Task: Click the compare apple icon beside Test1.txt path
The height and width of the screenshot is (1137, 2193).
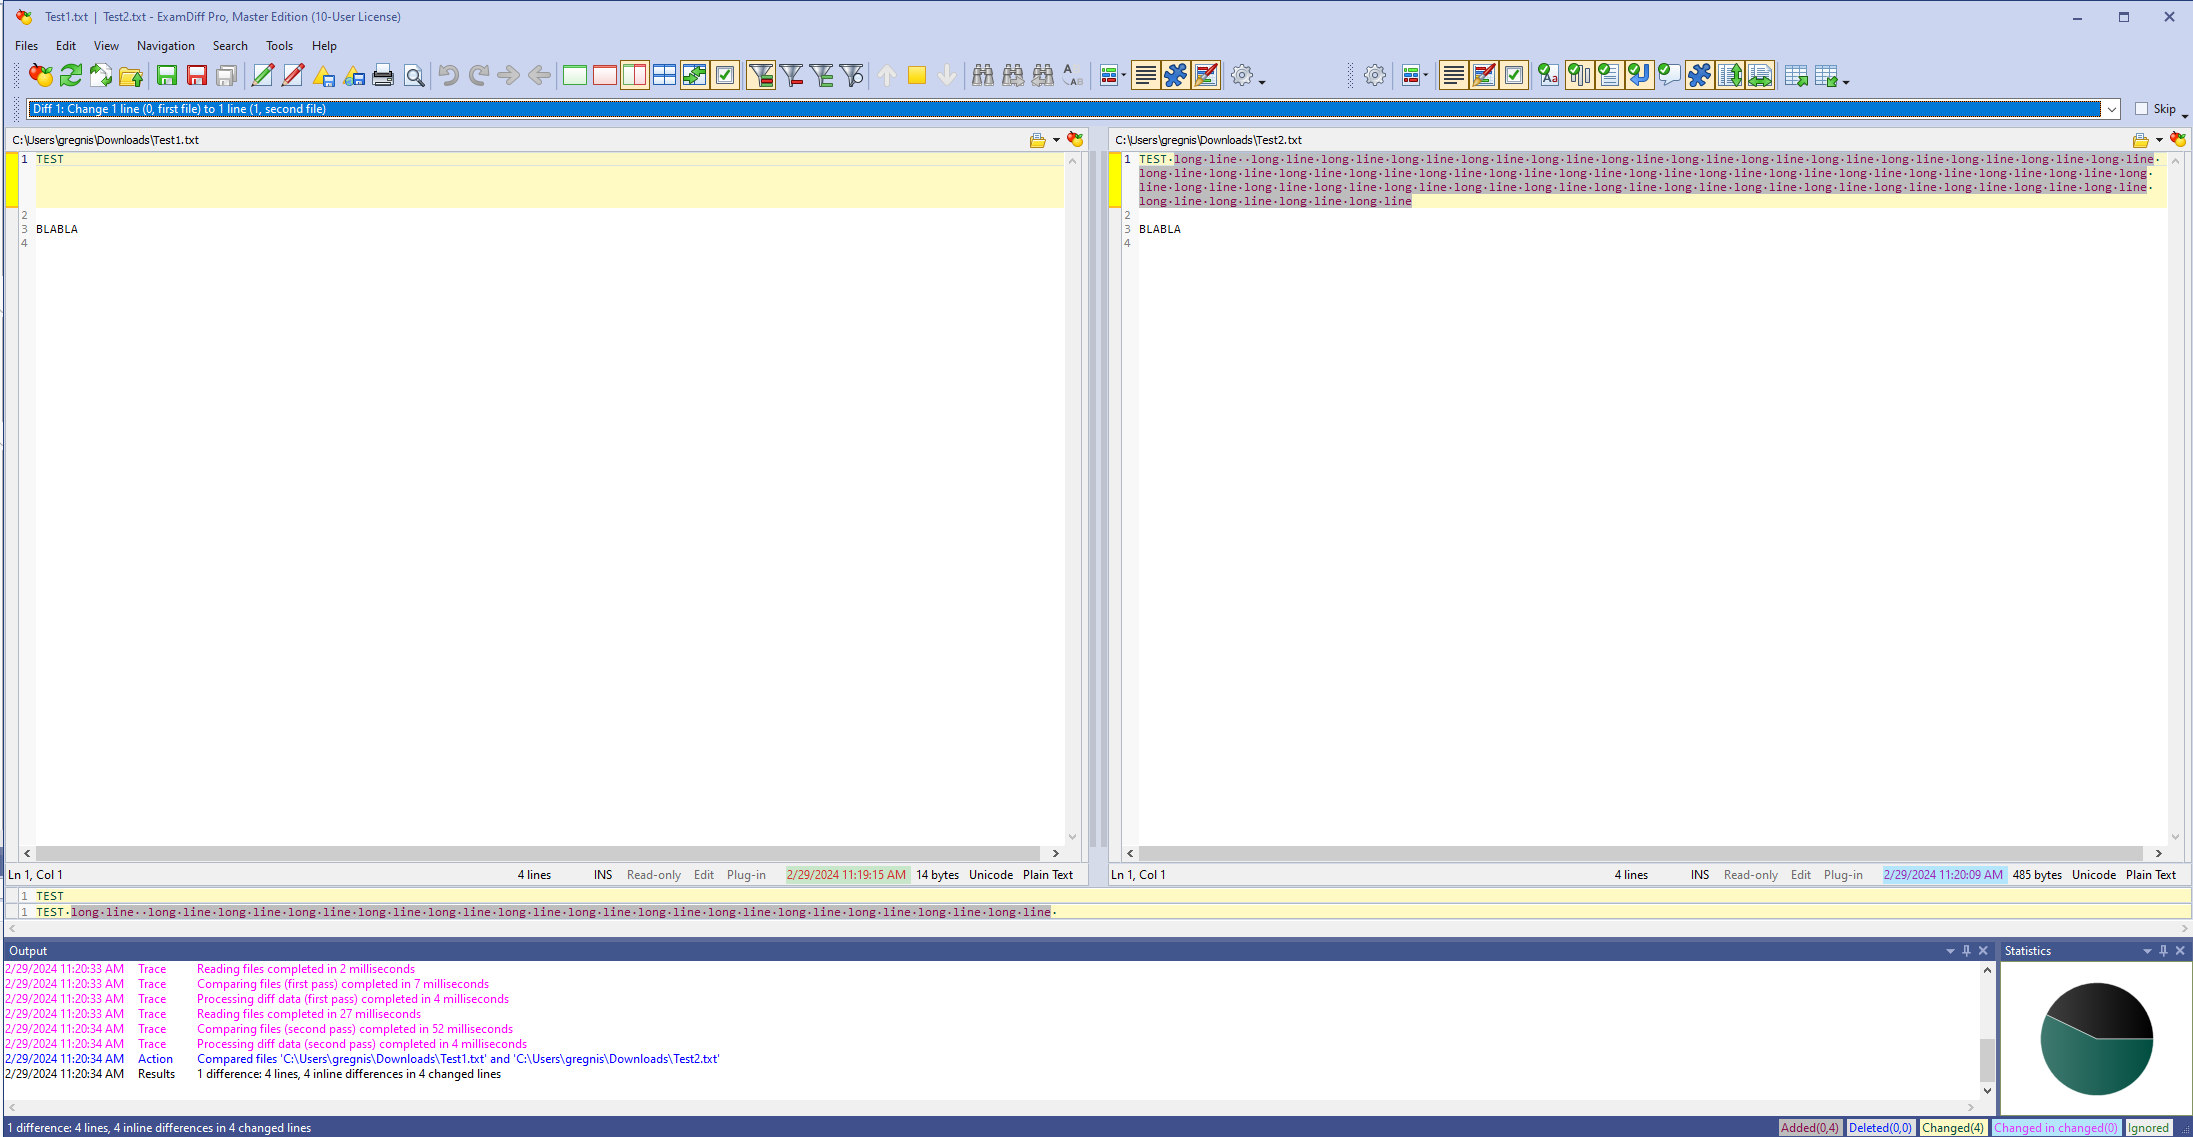Action: (x=1076, y=140)
